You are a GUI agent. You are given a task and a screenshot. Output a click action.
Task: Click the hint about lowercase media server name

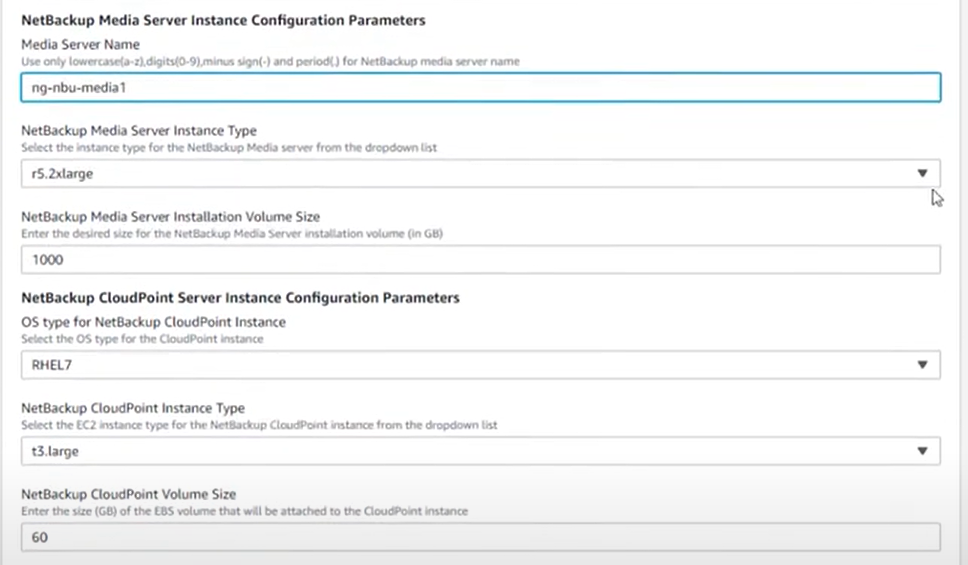(270, 62)
